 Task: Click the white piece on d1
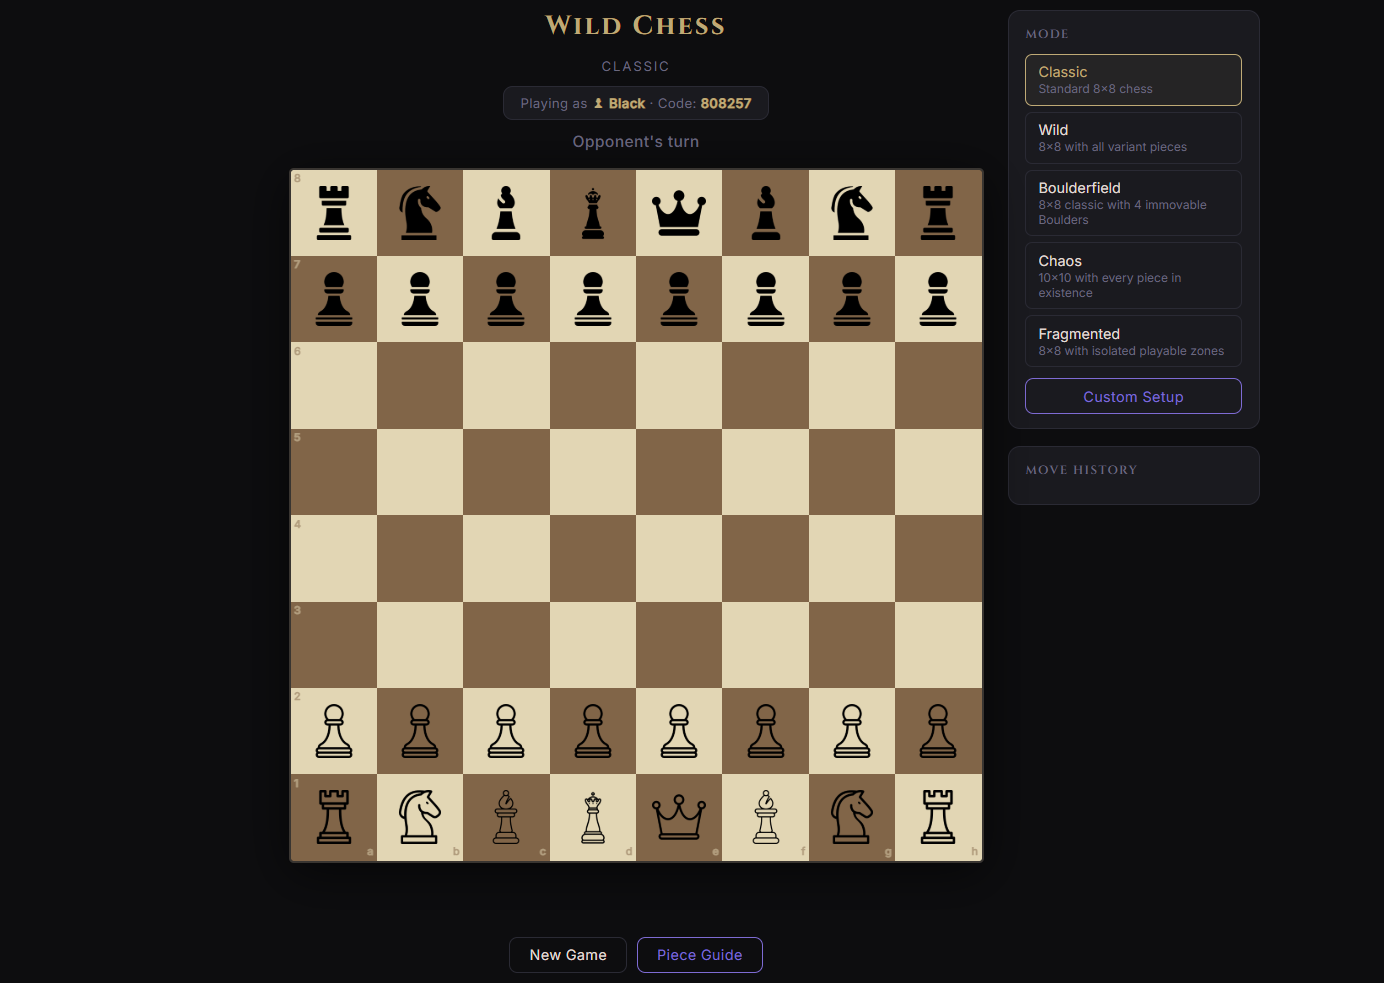593,817
